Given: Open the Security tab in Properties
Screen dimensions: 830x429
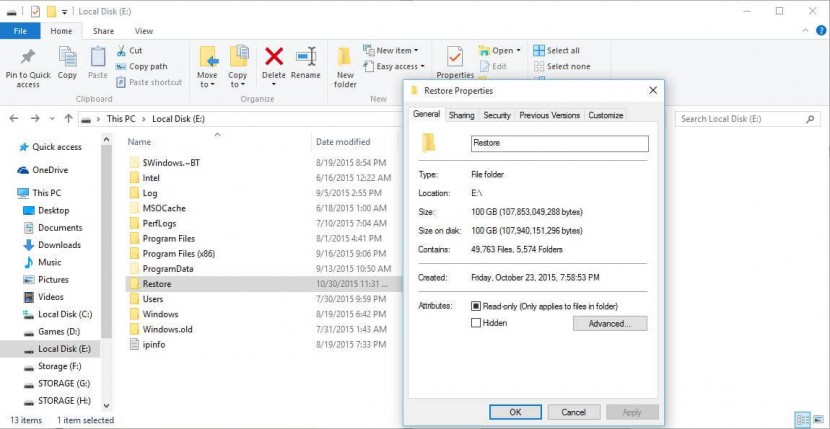Looking at the screenshot, I should pyautogui.click(x=497, y=115).
